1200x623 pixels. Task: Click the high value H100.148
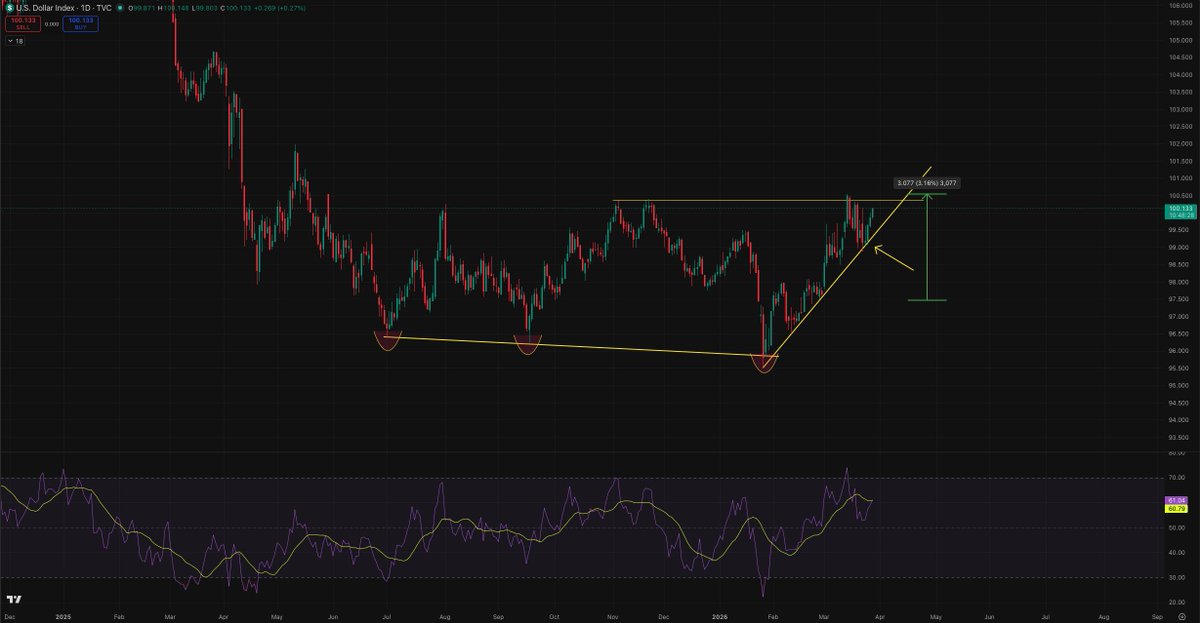pyautogui.click(x=174, y=6)
